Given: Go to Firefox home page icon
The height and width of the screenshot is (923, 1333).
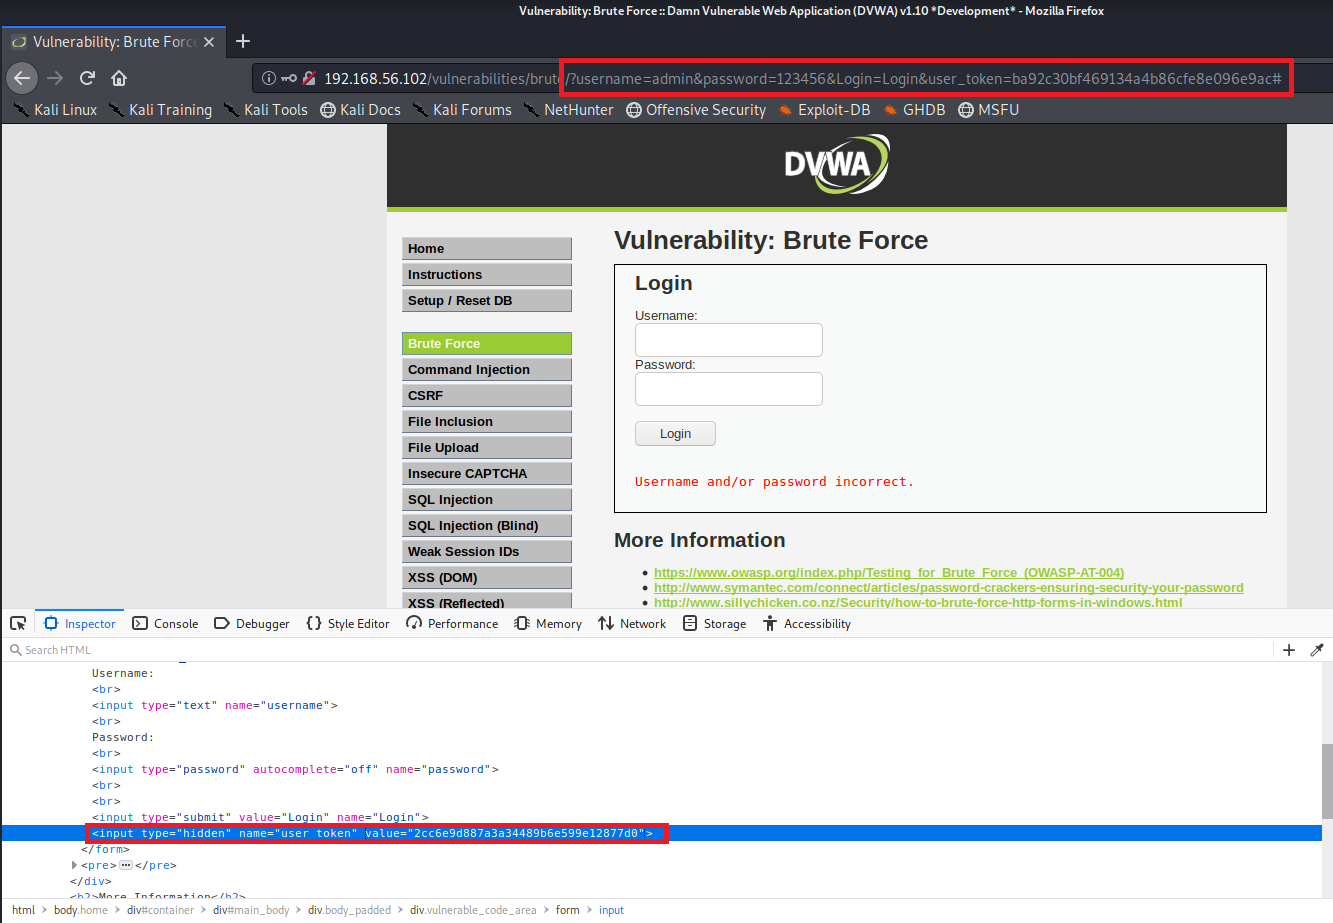Looking at the screenshot, I should 119,78.
